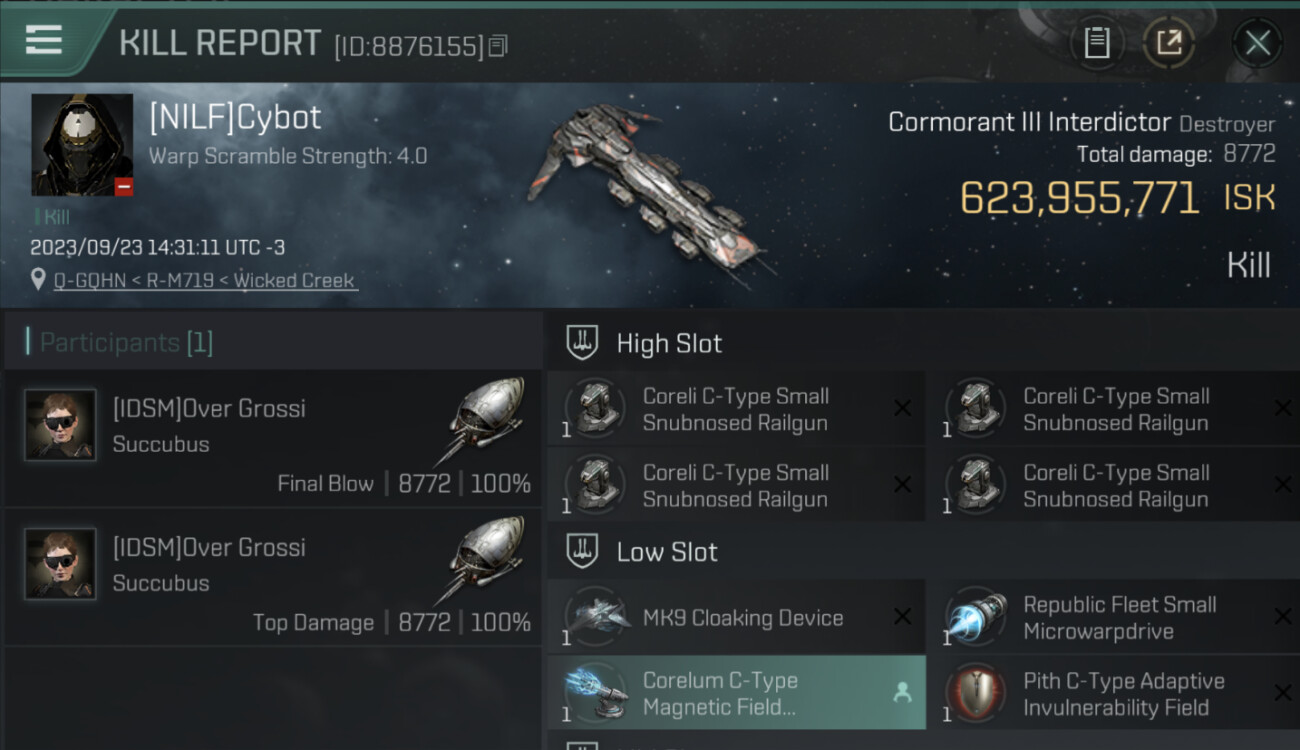Click the person icon on the Corelum item
This screenshot has width=1300, height=750.
902,692
